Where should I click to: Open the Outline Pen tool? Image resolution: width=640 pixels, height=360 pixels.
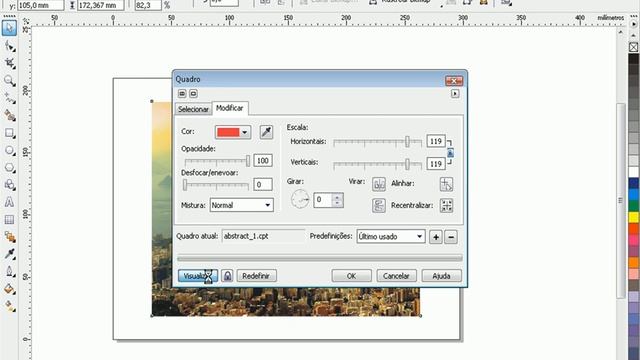(9, 271)
